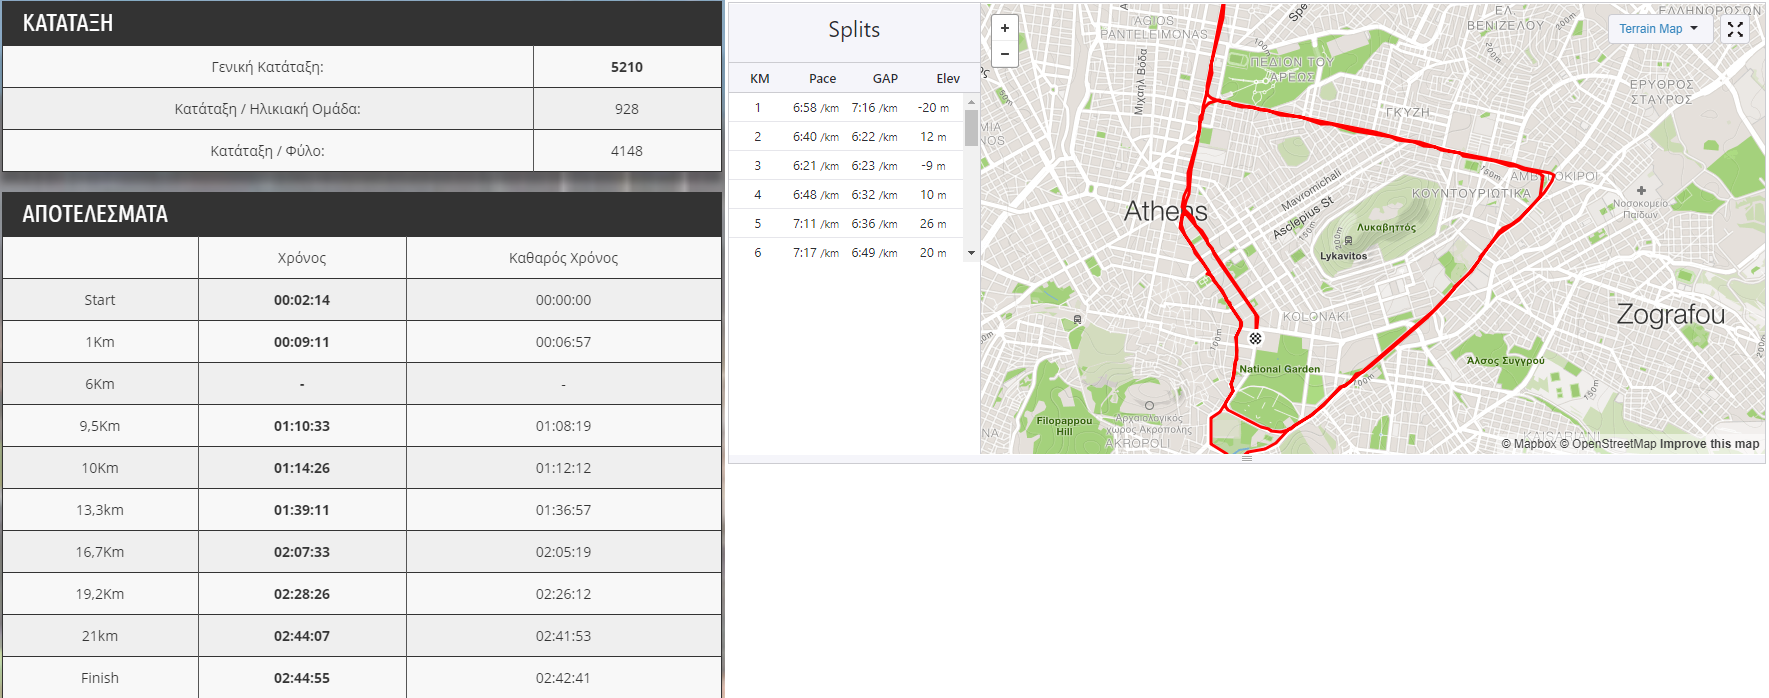1769x698 pixels.
Task: Open the Mapbox attribution link
Action: coord(1528,444)
